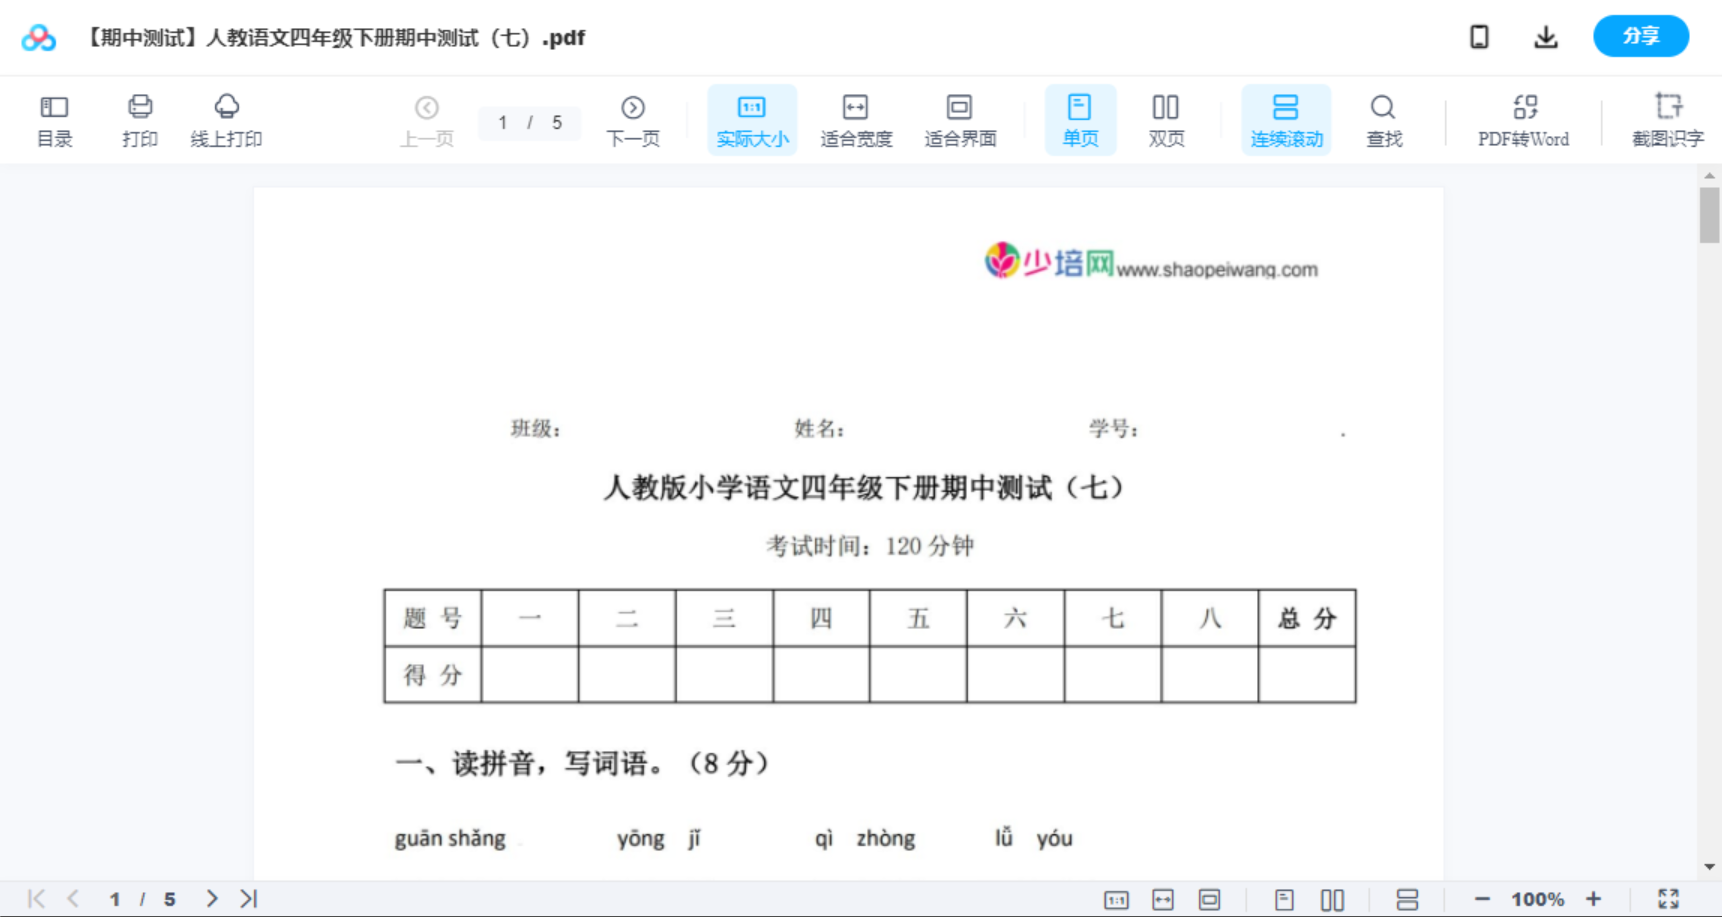This screenshot has width=1722, height=917.
Task: Switch to double page view (双页)
Action: [1166, 119]
